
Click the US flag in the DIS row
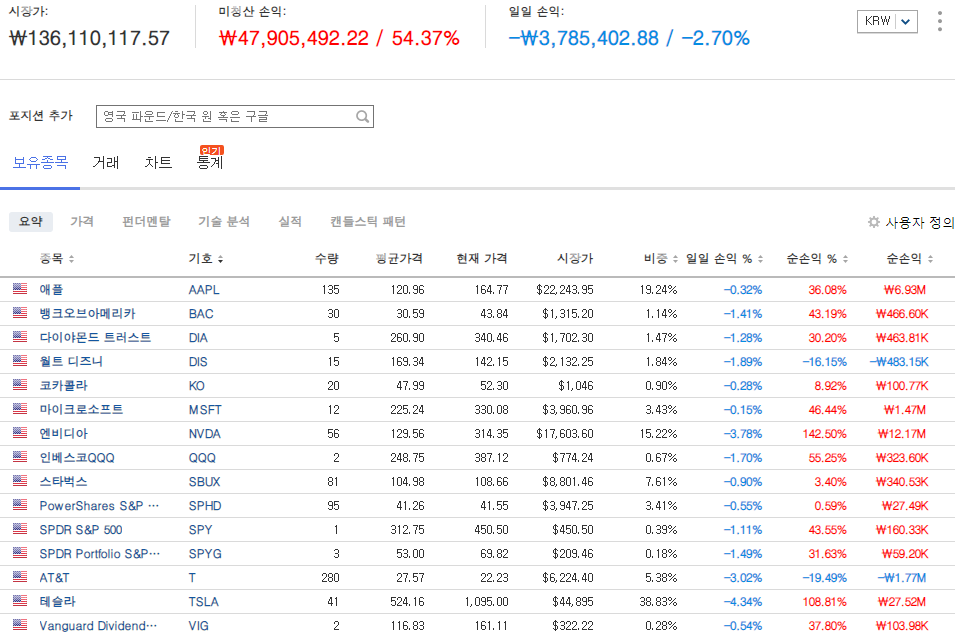(20, 361)
